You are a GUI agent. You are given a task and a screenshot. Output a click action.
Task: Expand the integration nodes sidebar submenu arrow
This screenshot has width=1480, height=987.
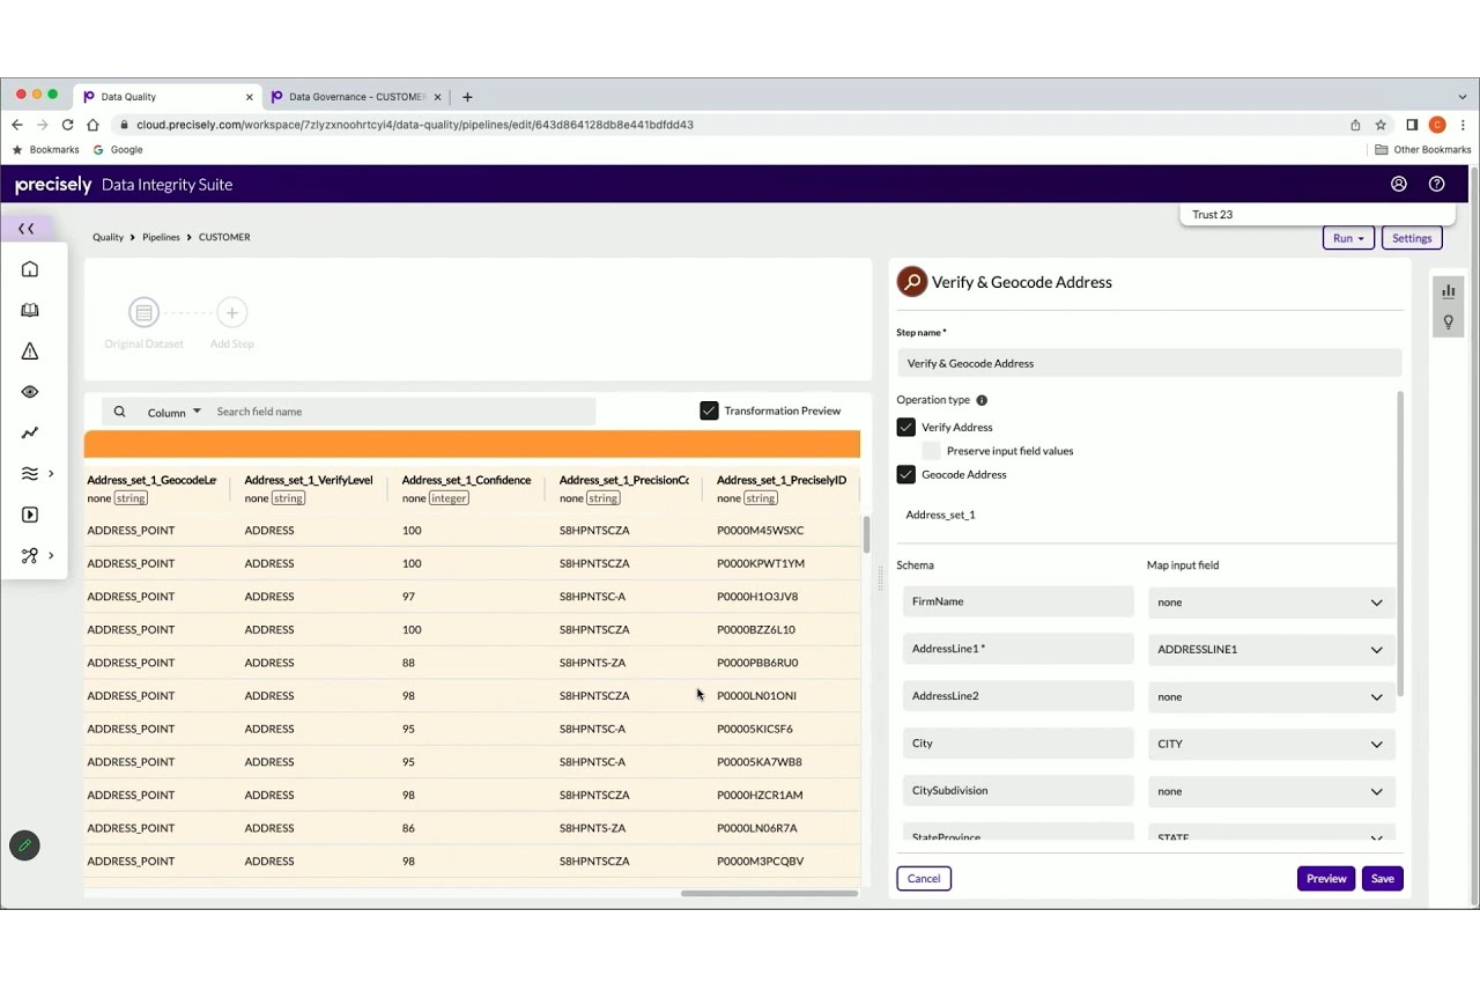pyautogui.click(x=51, y=556)
